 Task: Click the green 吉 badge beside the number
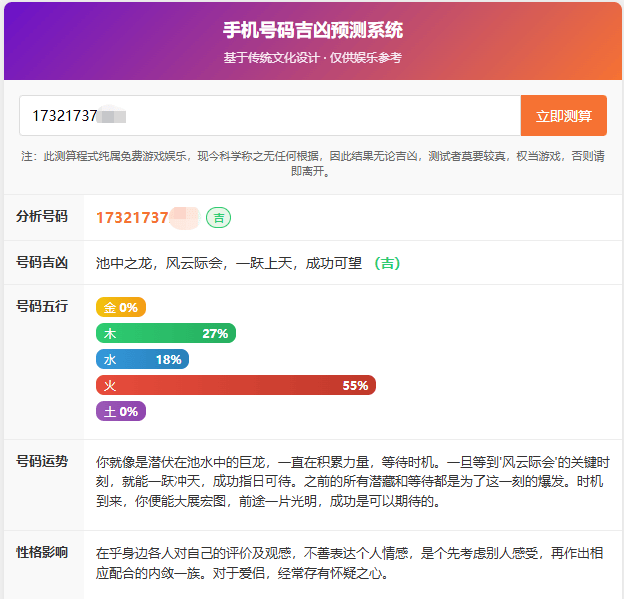coord(218,218)
